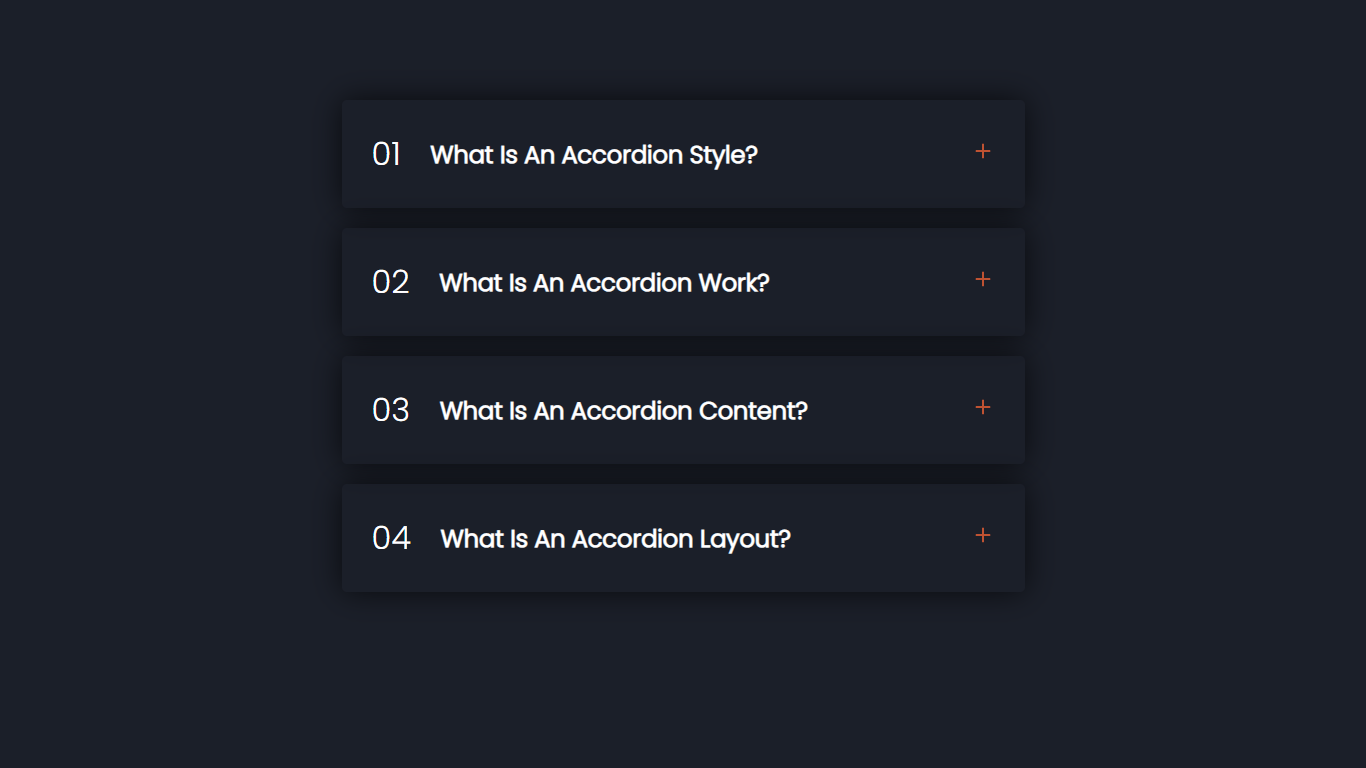Click the word "Style?" in first heading
The image size is (1366, 768).
click(723, 155)
